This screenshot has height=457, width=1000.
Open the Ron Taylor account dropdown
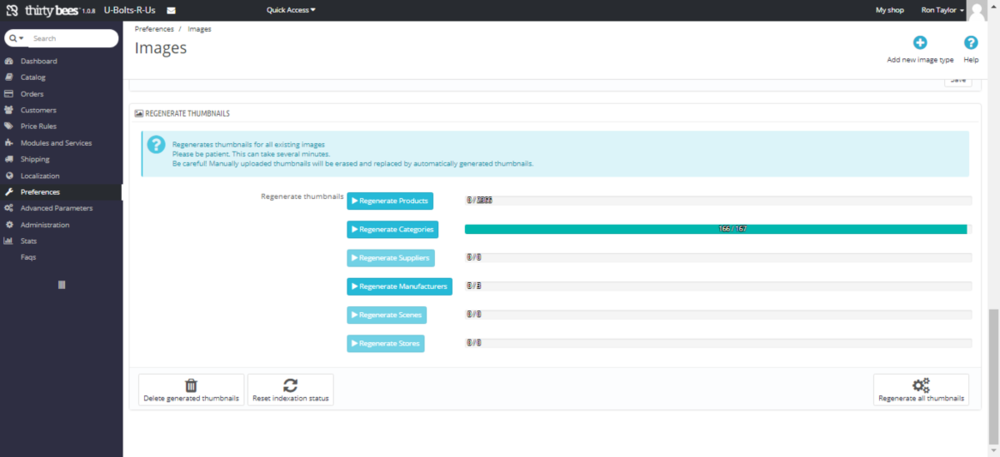pyautogui.click(x=942, y=10)
